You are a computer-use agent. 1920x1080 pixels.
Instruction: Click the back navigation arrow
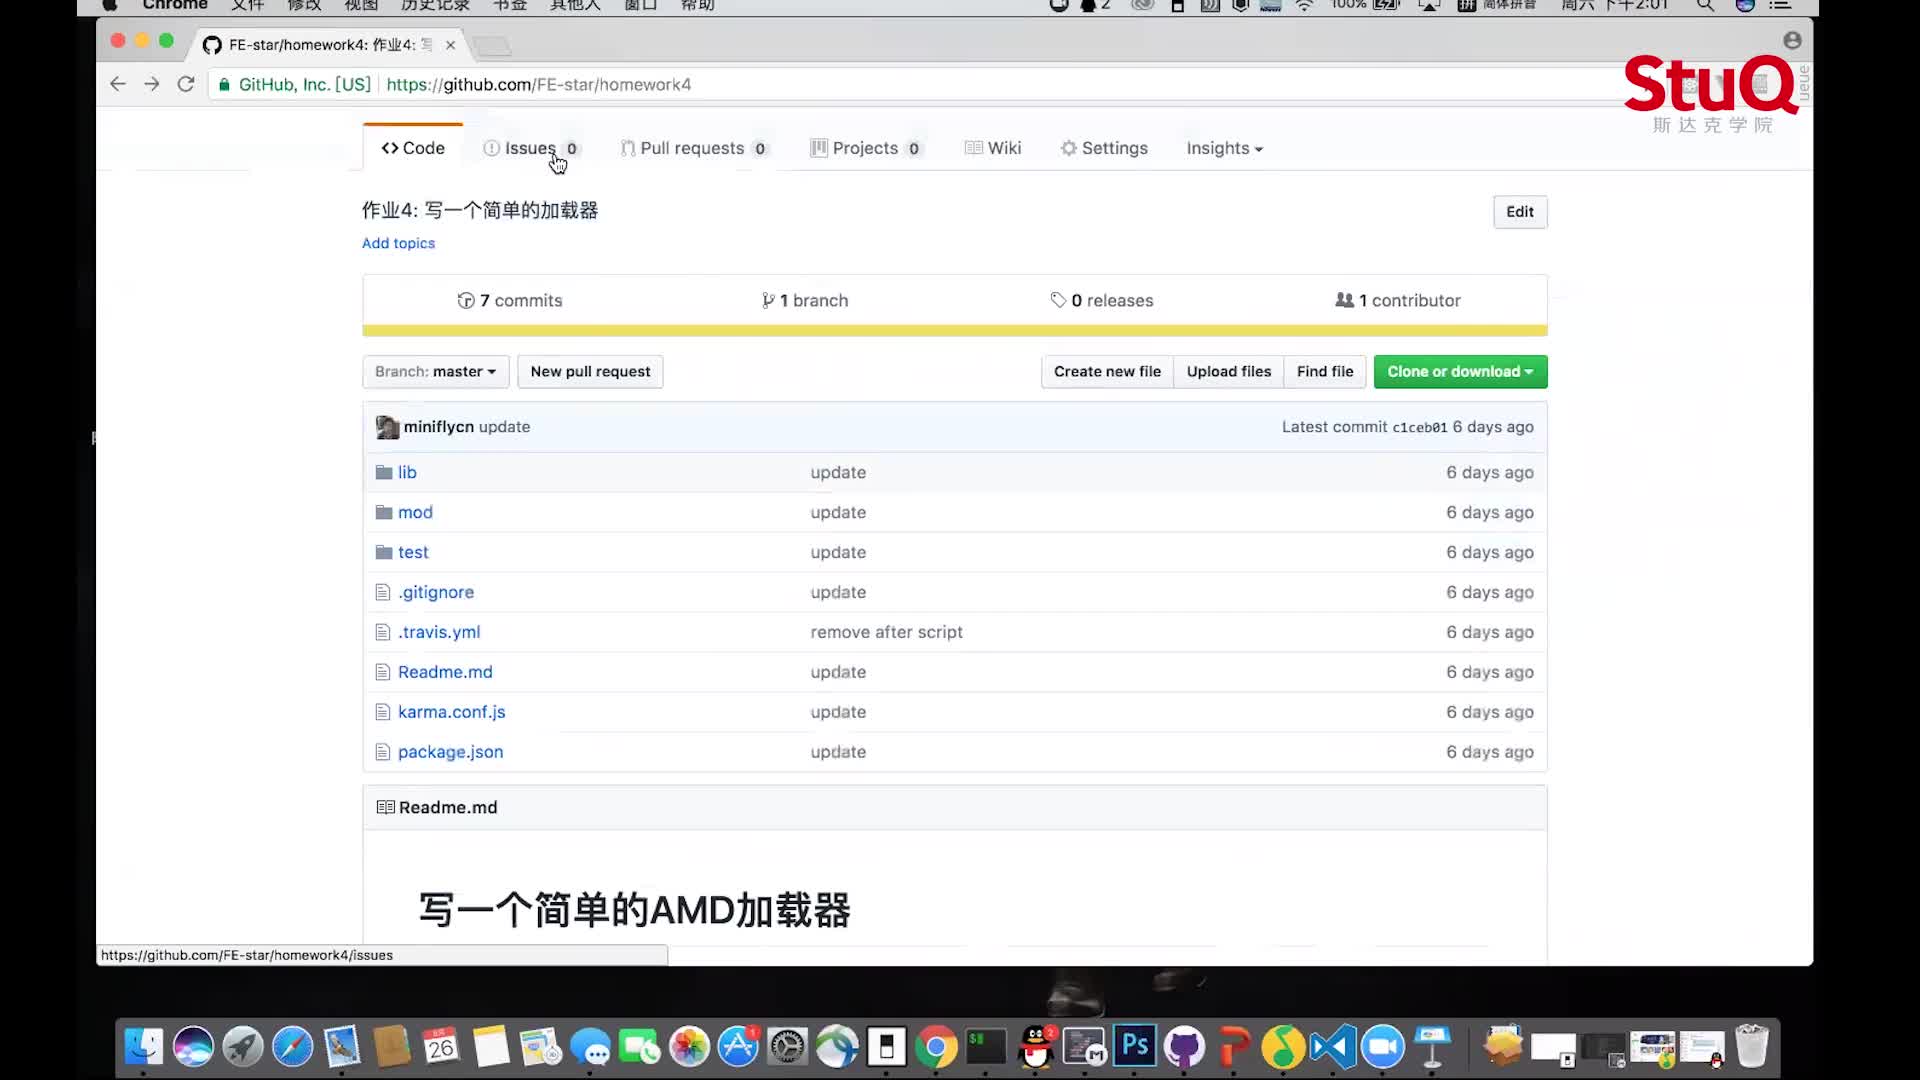tap(117, 84)
